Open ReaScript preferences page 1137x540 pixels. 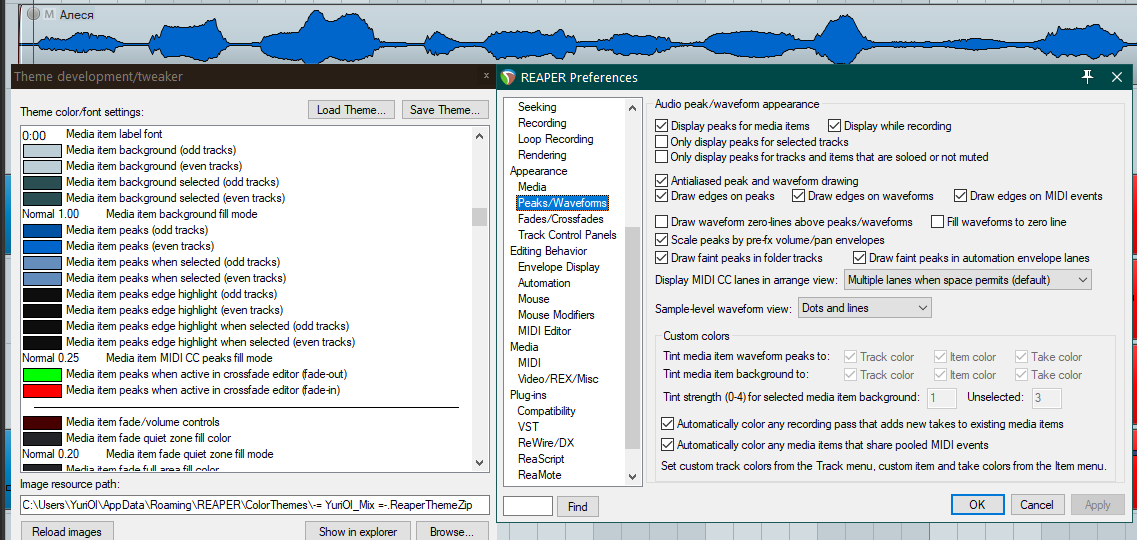tap(541, 459)
